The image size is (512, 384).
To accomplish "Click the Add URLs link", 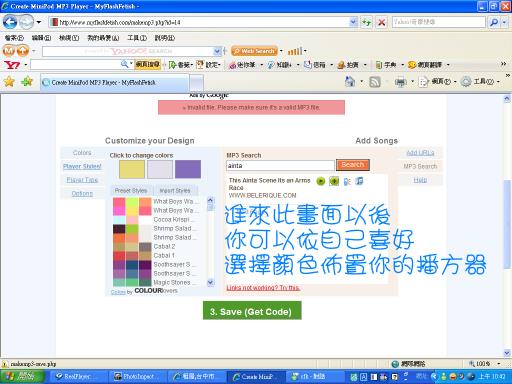I will [x=420, y=153].
